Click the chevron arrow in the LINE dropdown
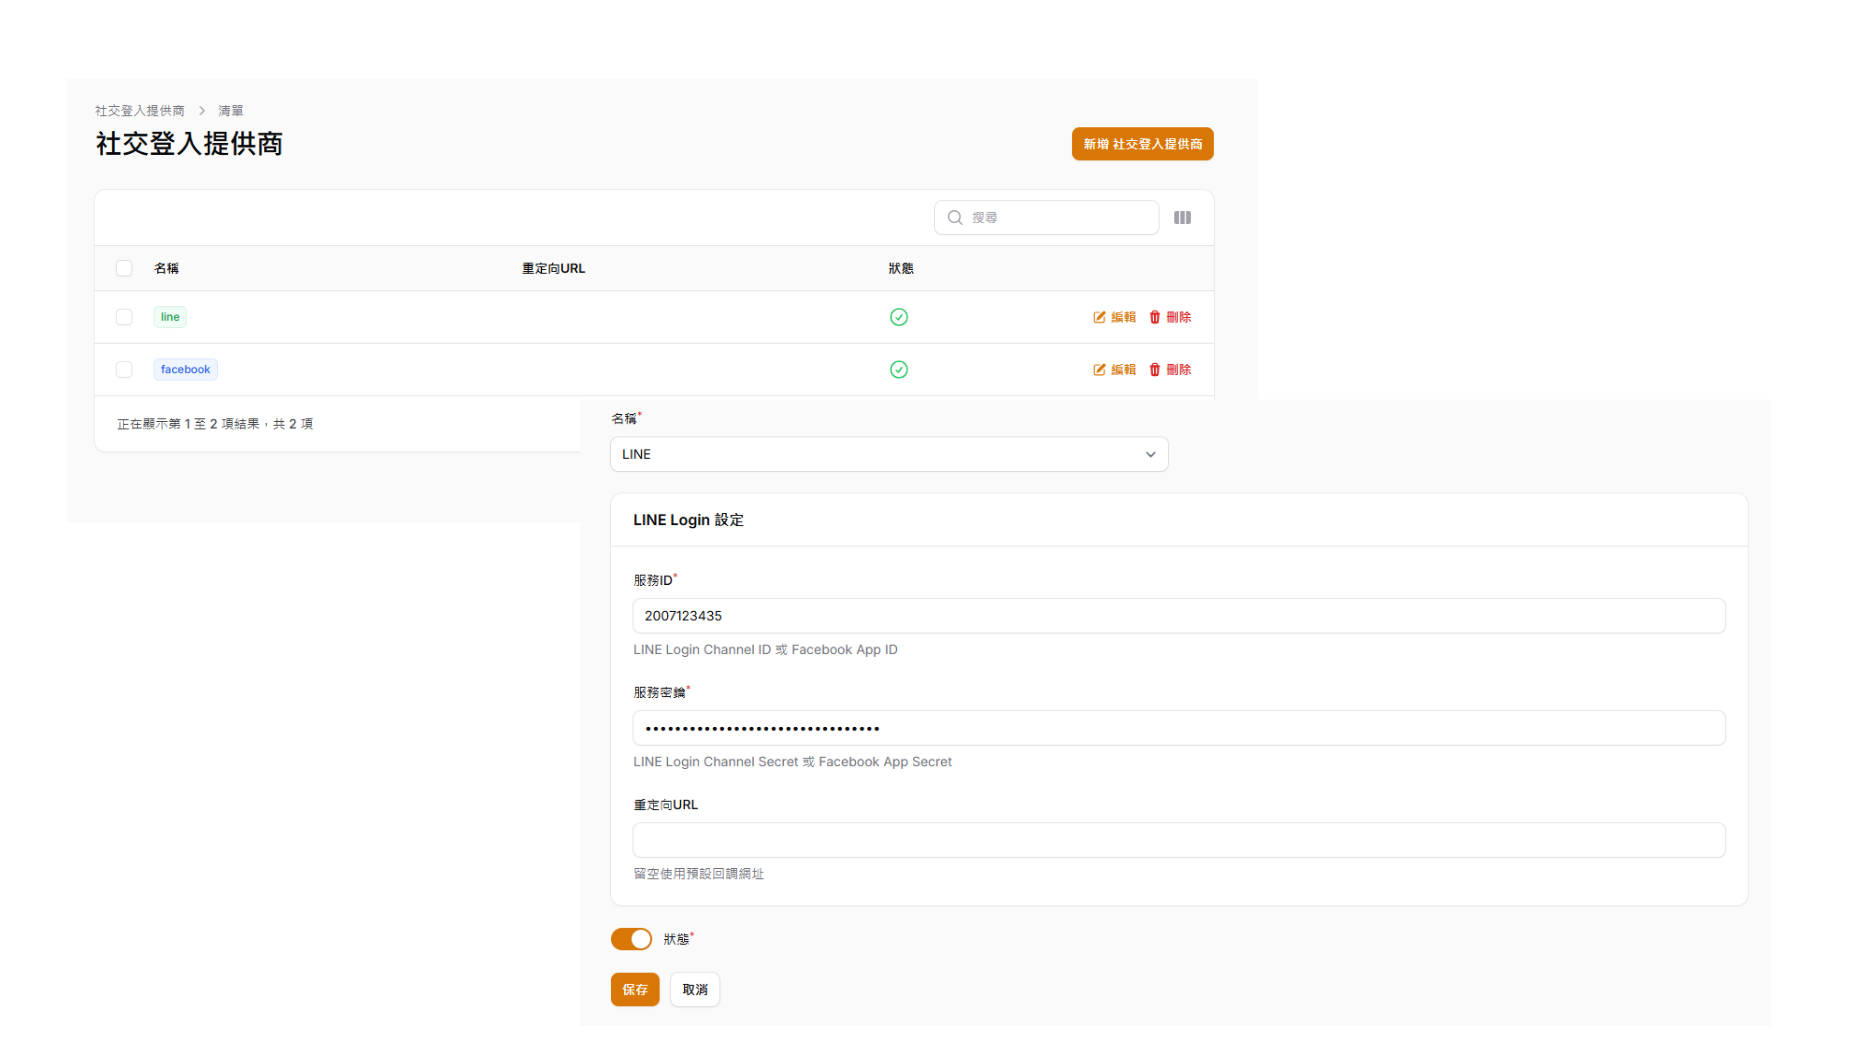1856x1044 pixels. [1150, 454]
